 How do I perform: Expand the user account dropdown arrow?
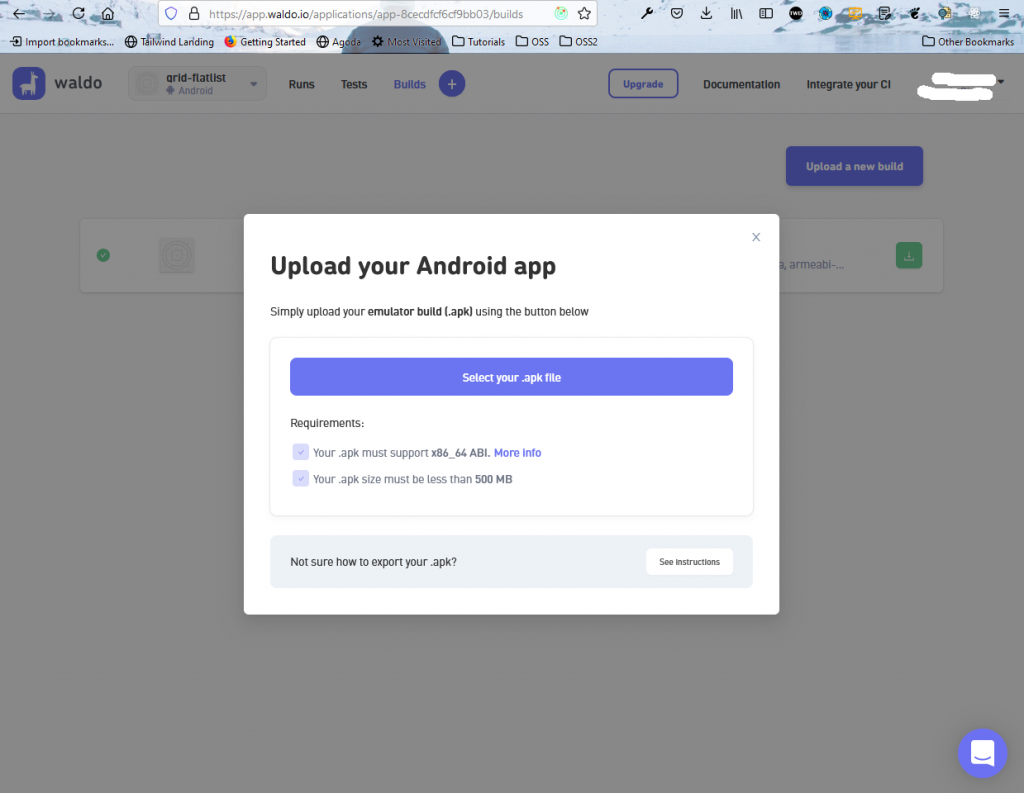pyautogui.click(x=1001, y=82)
